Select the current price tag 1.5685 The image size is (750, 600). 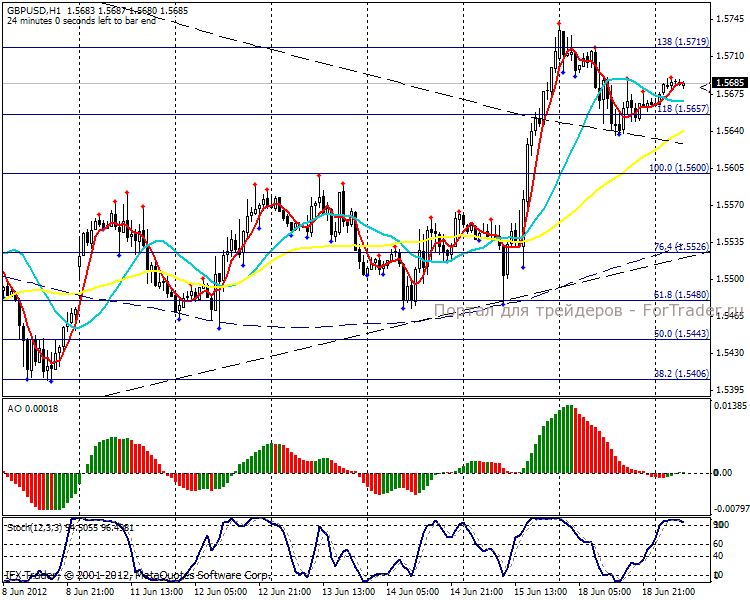(x=731, y=83)
